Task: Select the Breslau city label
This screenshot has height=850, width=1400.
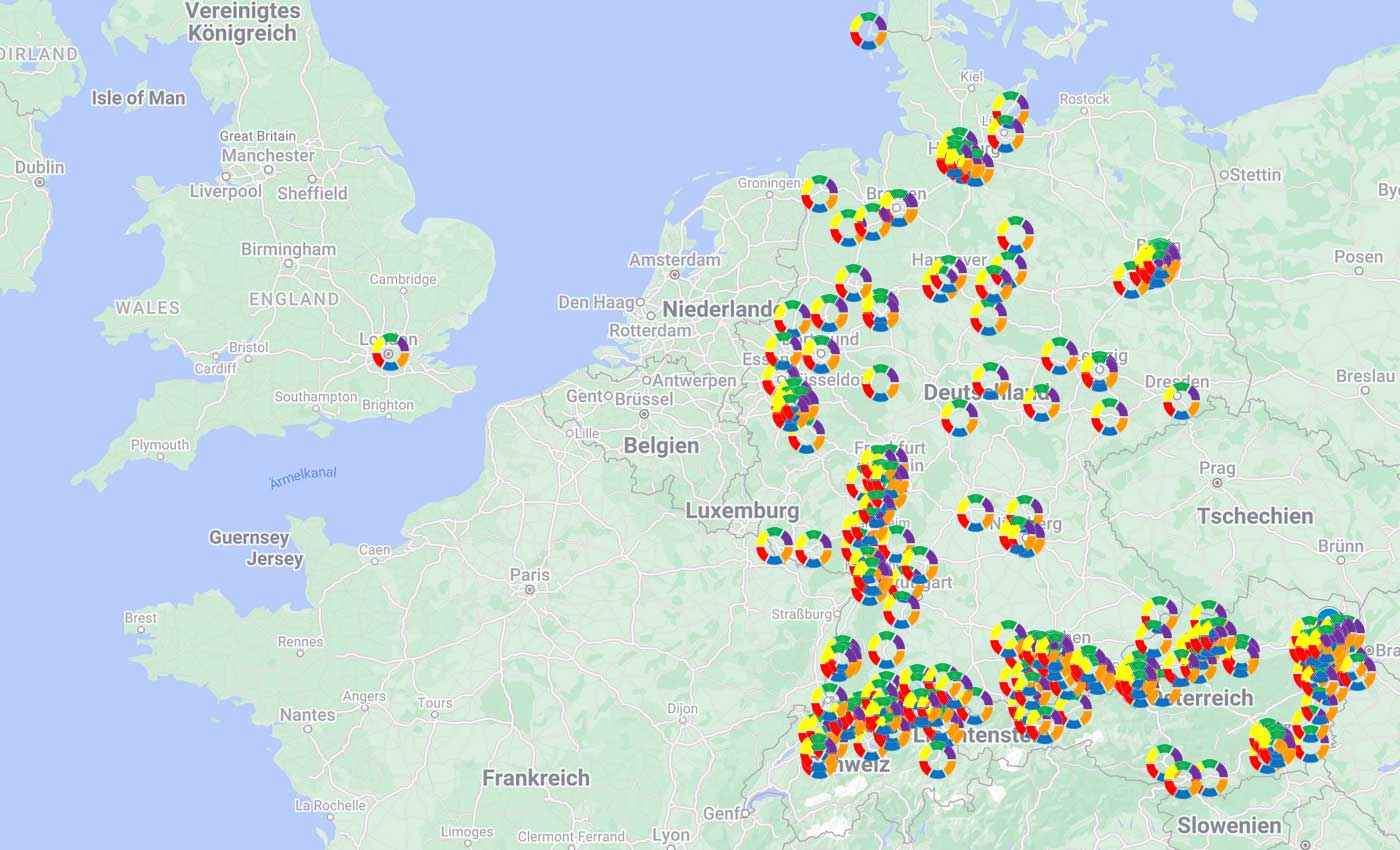Action: [x=1365, y=377]
